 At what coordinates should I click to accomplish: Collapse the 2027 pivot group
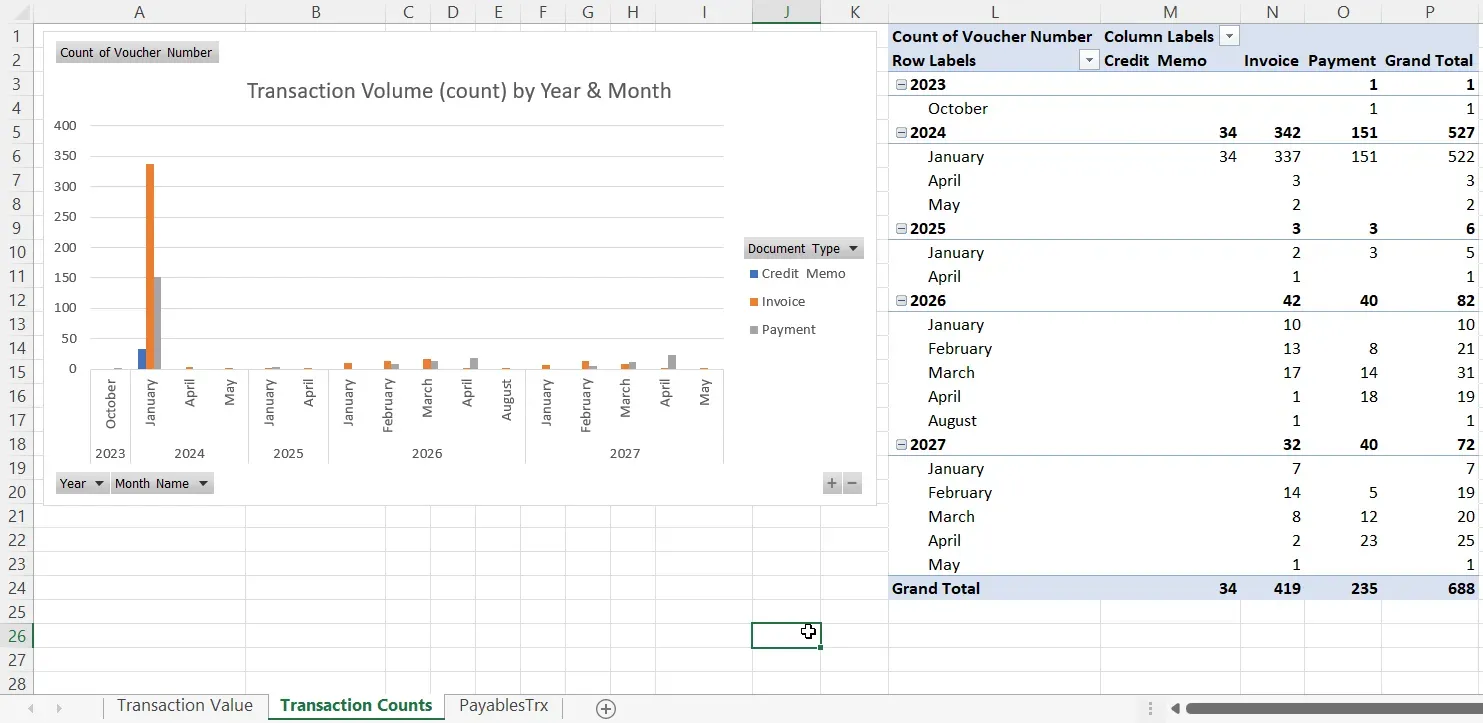901,445
